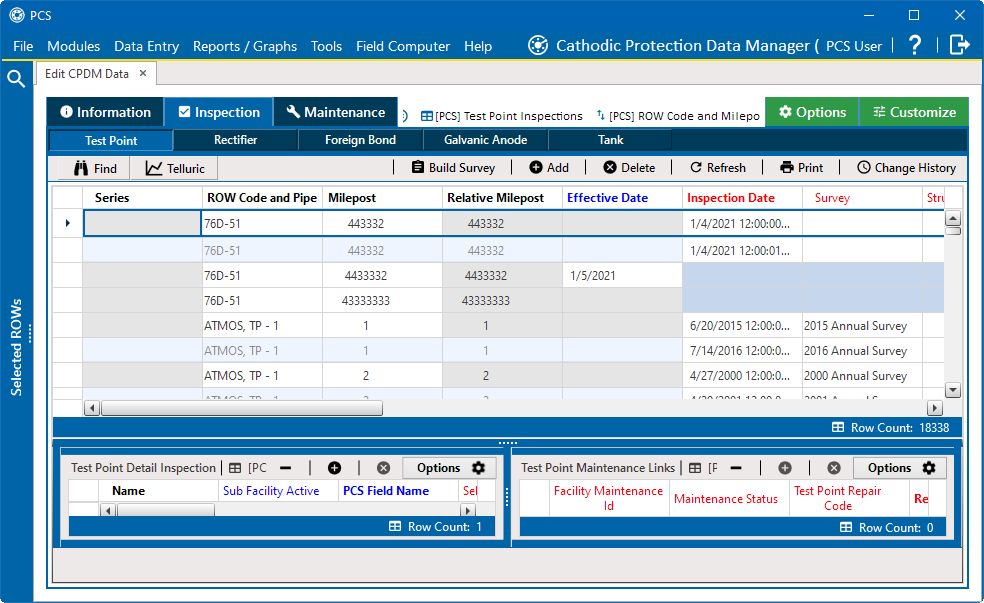Open the File menu
Image resolution: width=984 pixels, height=603 pixels.
[23, 46]
